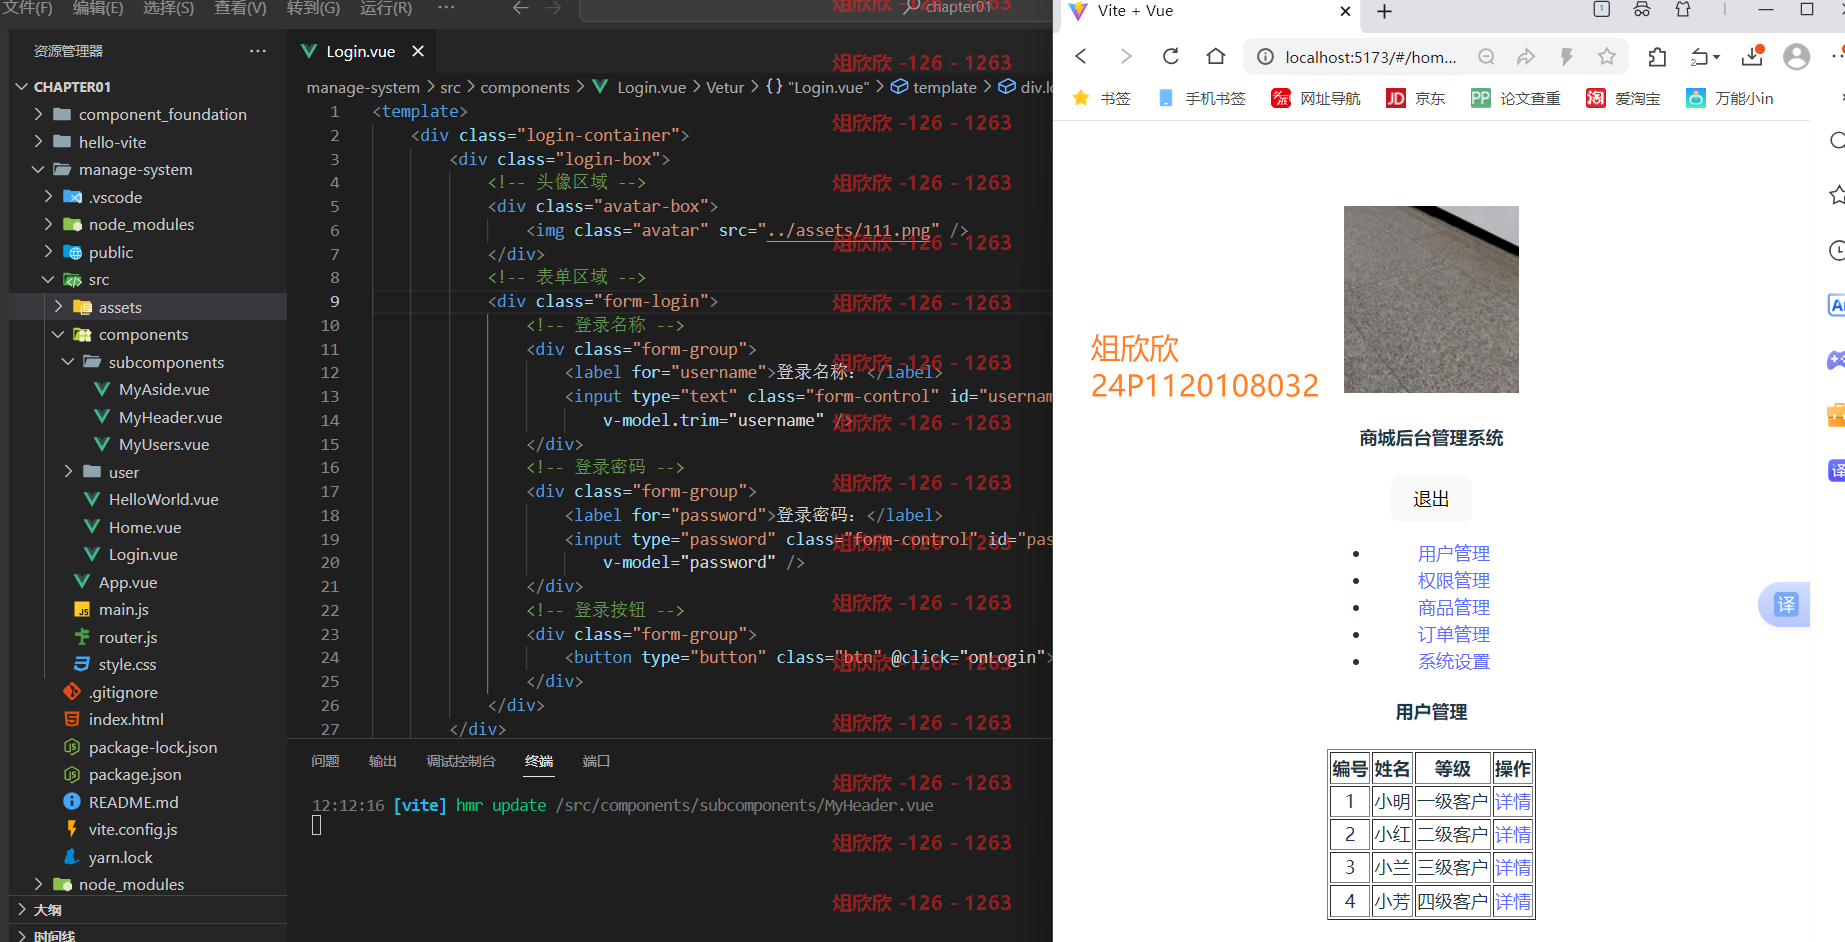Open router.js file
The image size is (1845, 942).
(x=128, y=637)
